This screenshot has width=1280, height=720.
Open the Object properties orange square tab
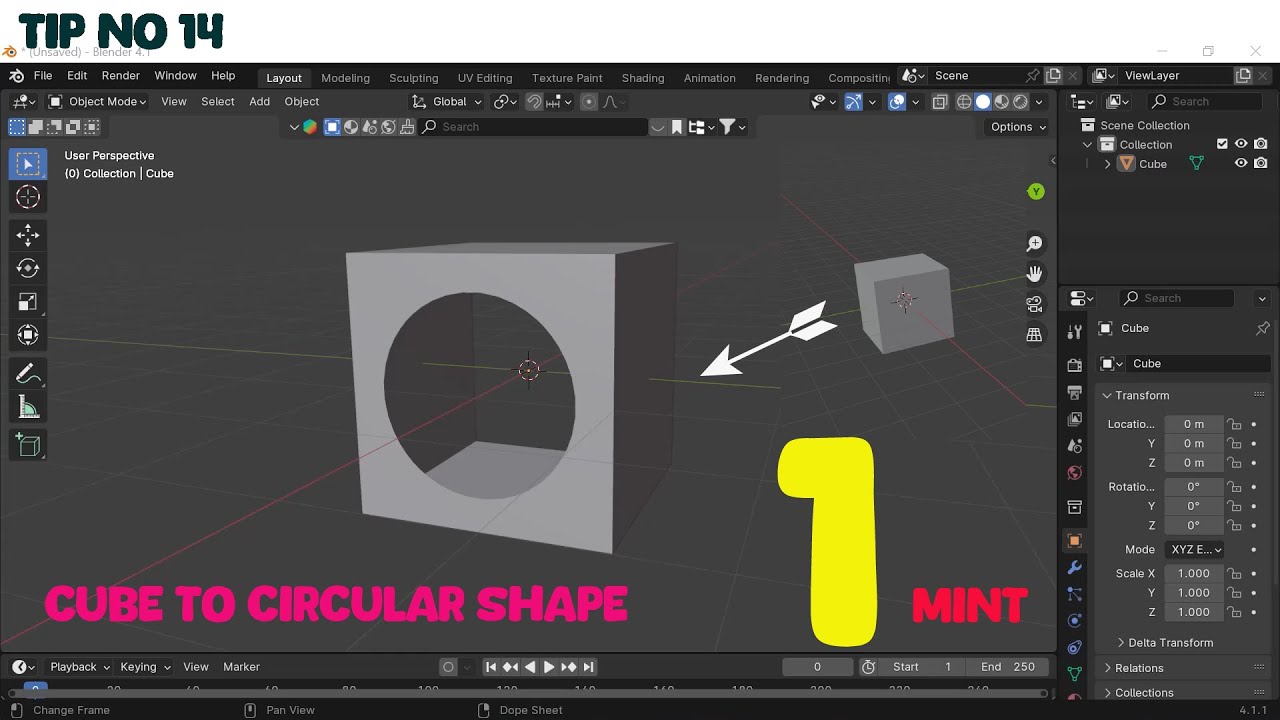[x=1075, y=541]
